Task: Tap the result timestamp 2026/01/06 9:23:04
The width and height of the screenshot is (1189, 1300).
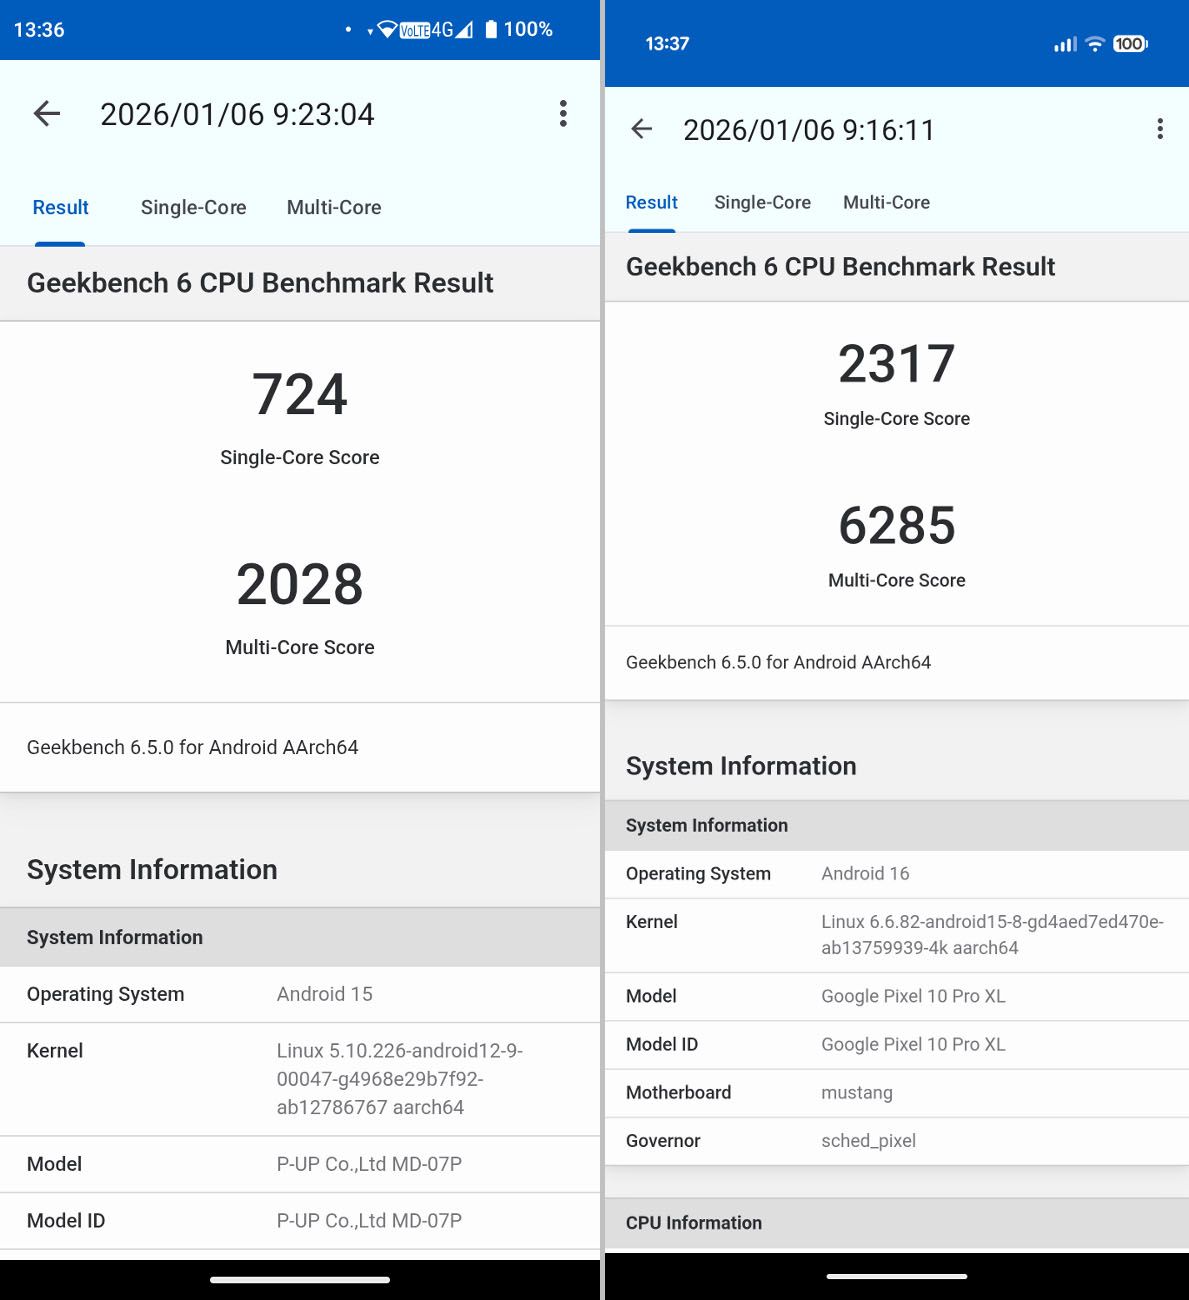Action: pyautogui.click(x=239, y=114)
